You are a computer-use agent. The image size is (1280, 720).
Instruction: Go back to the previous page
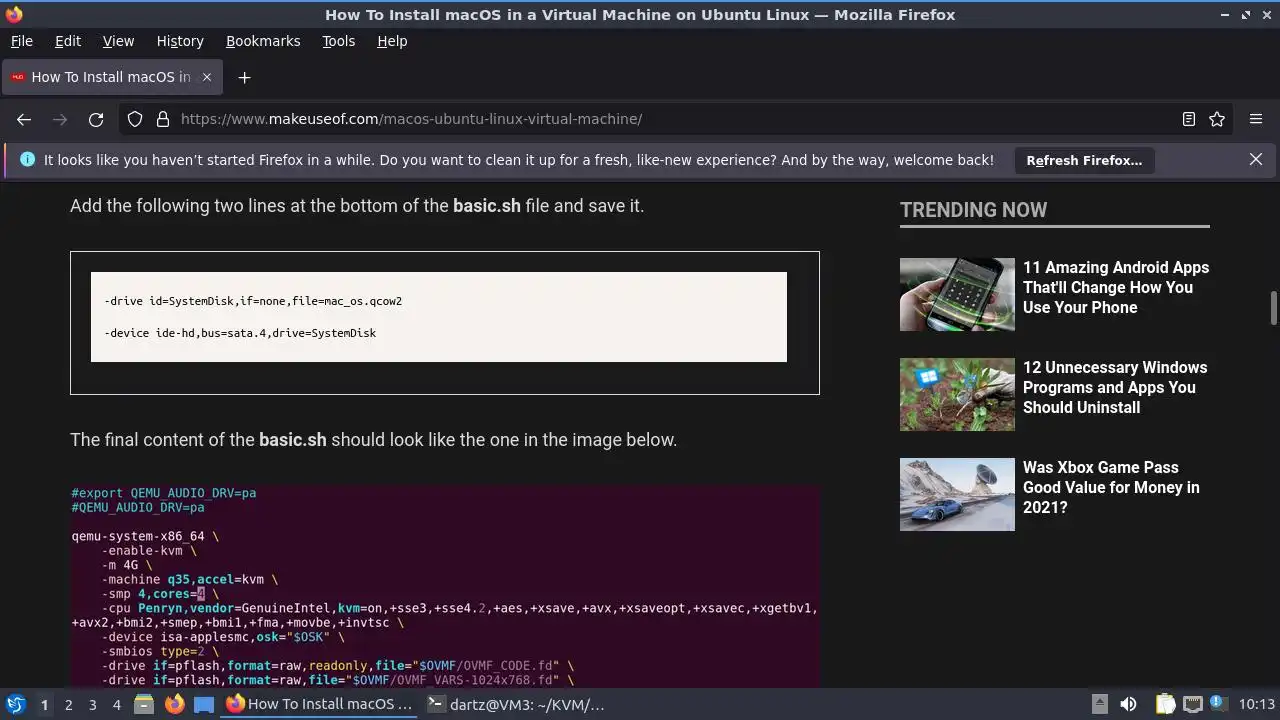click(x=24, y=119)
